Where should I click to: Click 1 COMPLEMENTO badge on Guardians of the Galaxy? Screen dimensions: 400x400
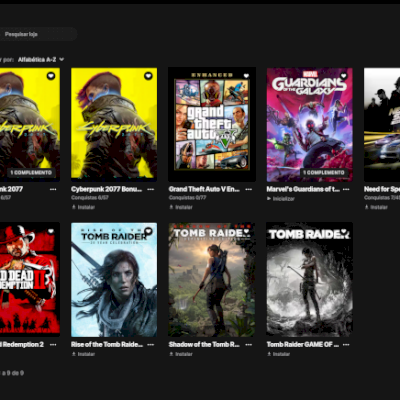[324, 173]
